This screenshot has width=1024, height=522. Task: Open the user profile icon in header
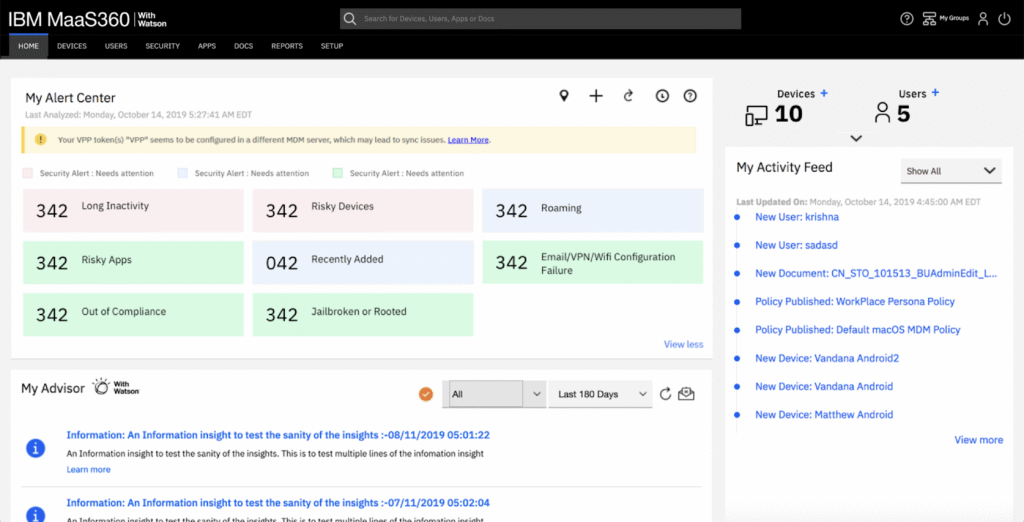pos(983,19)
